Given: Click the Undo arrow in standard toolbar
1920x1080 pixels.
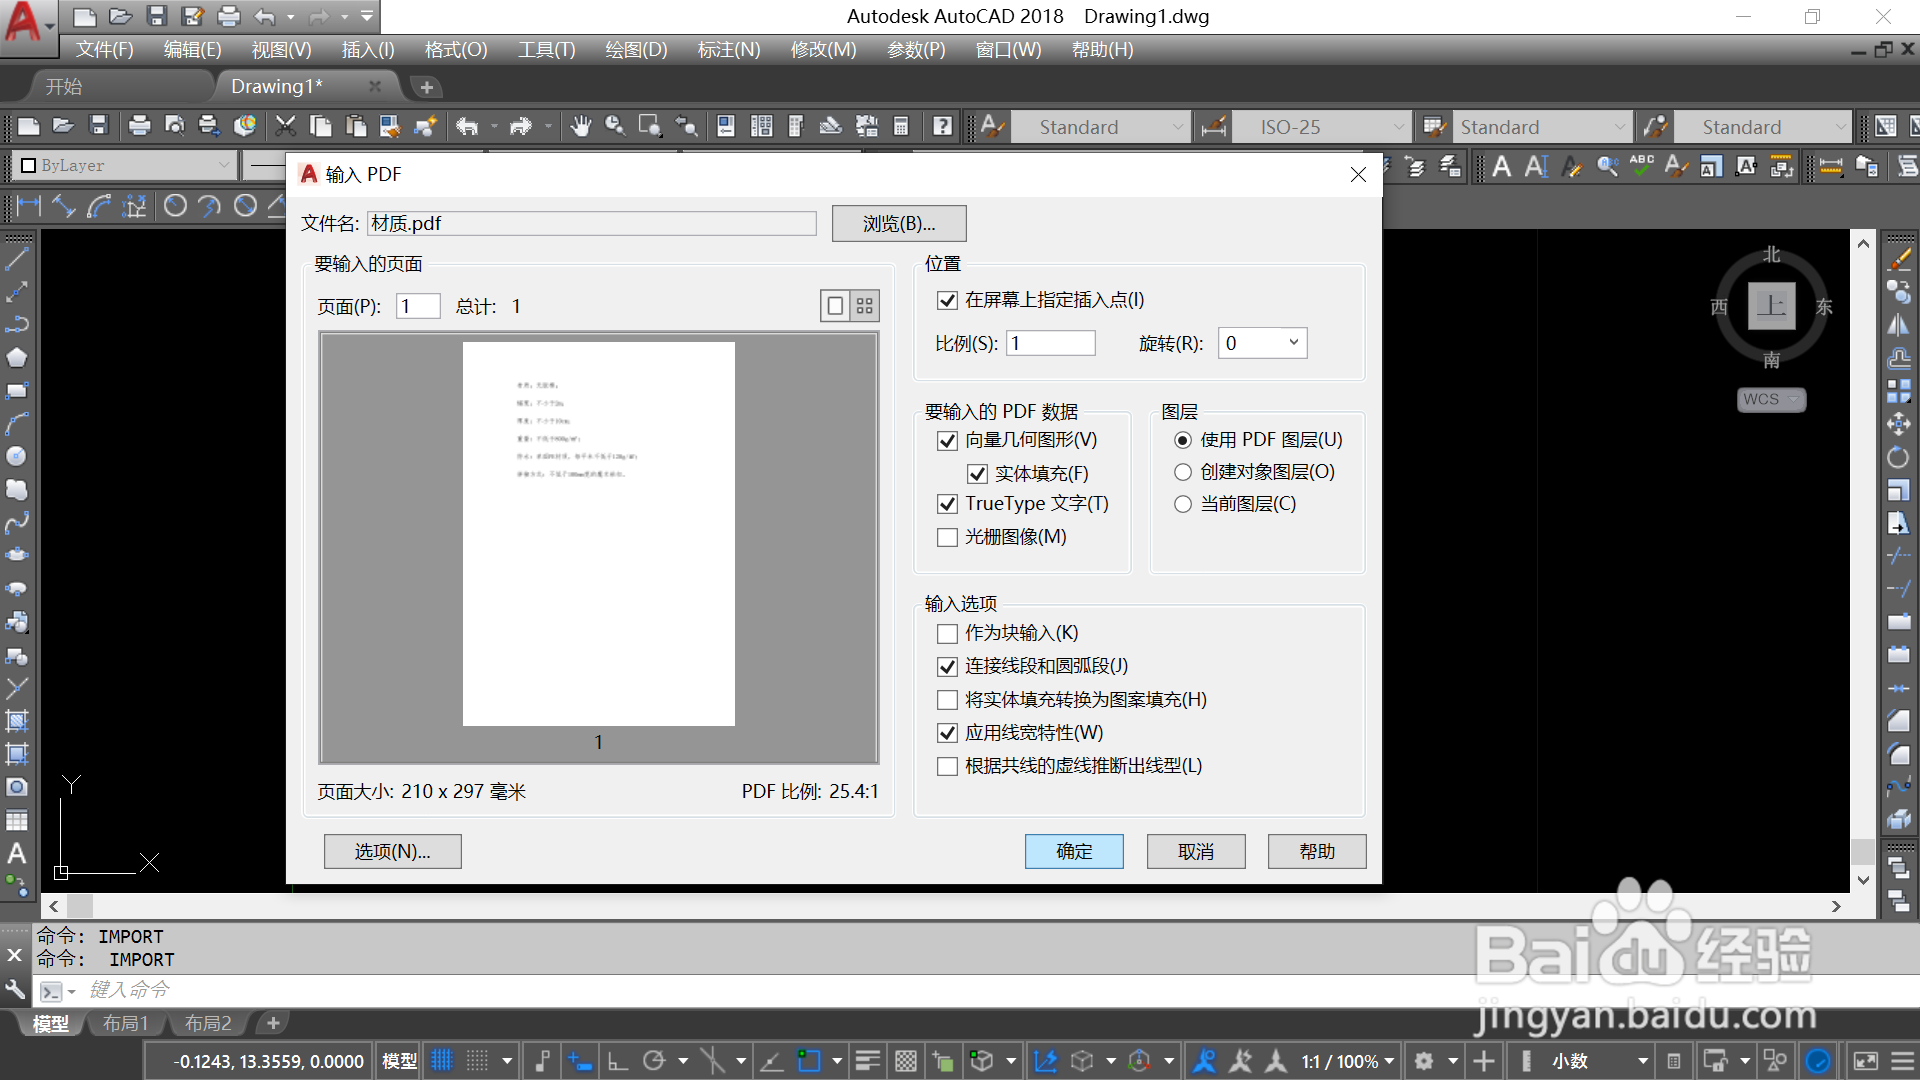Looking at the screenshot, I should (466, 126).
